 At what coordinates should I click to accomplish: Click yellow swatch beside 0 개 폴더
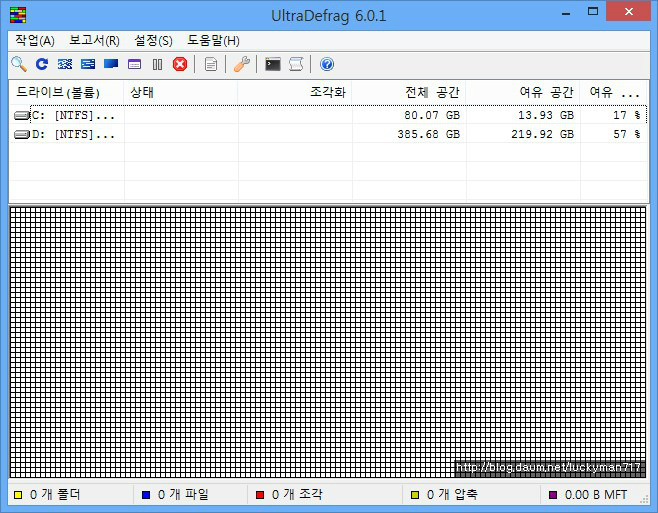pos(18,495)
